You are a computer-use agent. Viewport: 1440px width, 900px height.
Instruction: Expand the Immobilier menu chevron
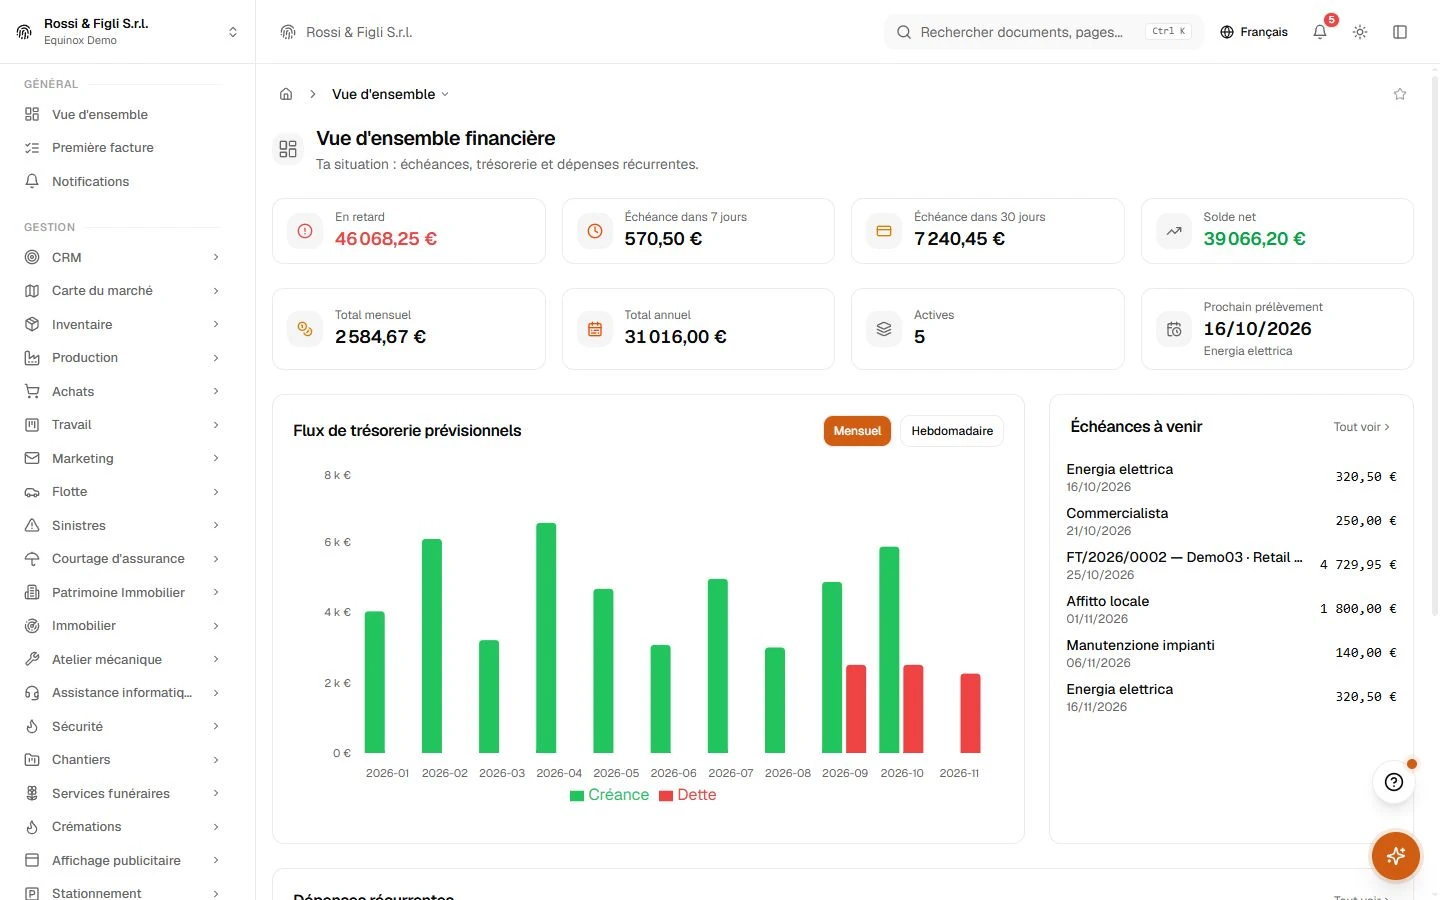[x=216, y=626]
